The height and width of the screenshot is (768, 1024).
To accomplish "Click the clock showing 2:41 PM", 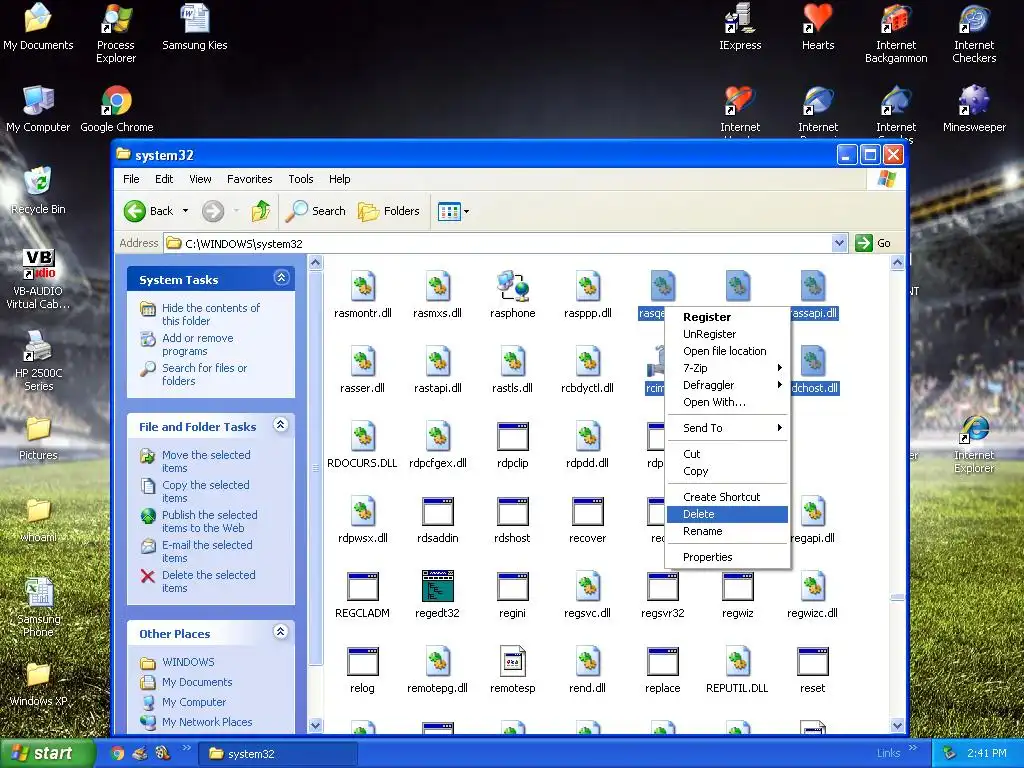I will (x=986, y=753).
